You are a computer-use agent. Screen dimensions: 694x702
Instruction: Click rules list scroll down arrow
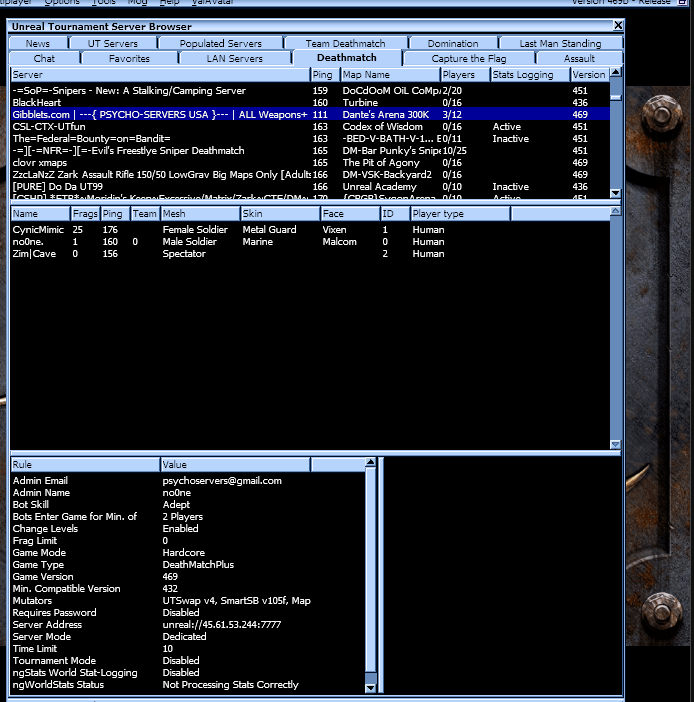(x=371, y=688)
